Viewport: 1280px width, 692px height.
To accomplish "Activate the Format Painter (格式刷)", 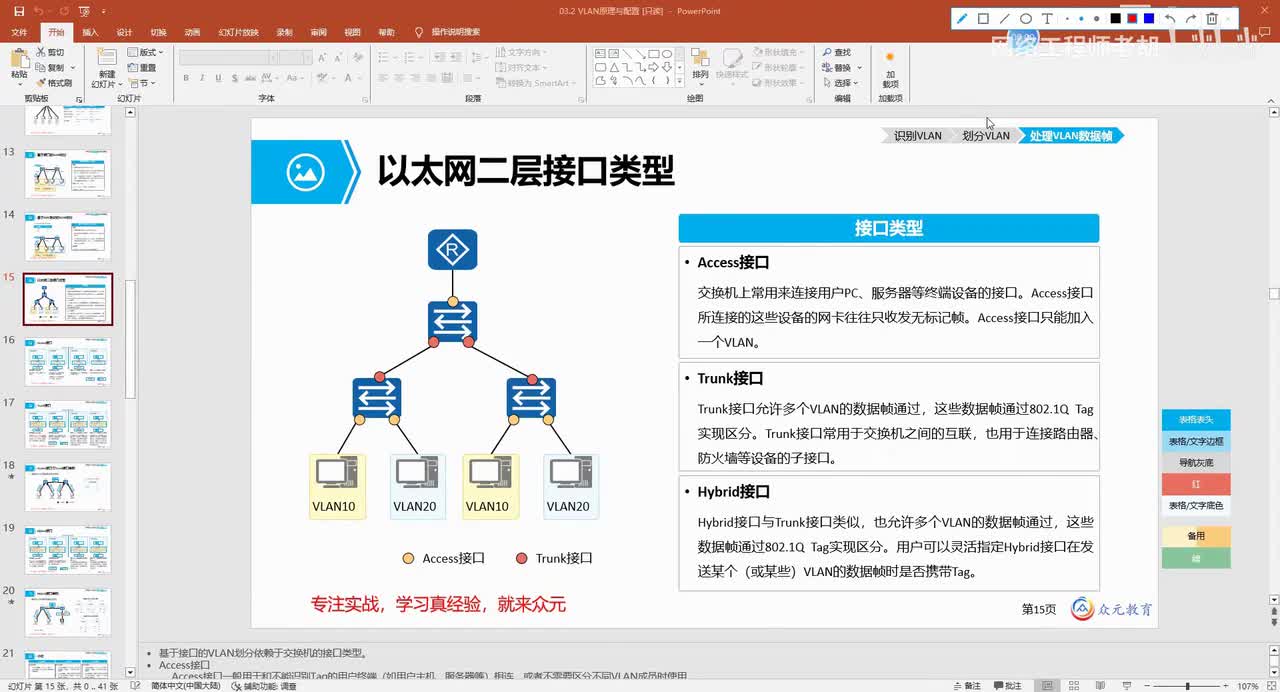I will (x=53, y=83).
